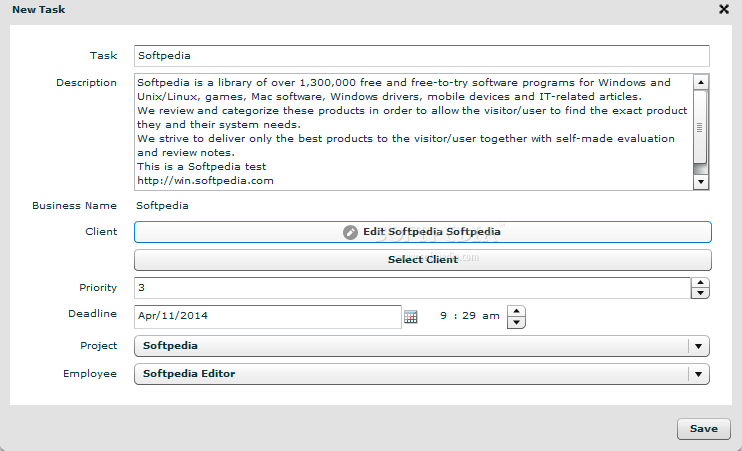
Task: Focus the Priority number field
Action: 413,288
